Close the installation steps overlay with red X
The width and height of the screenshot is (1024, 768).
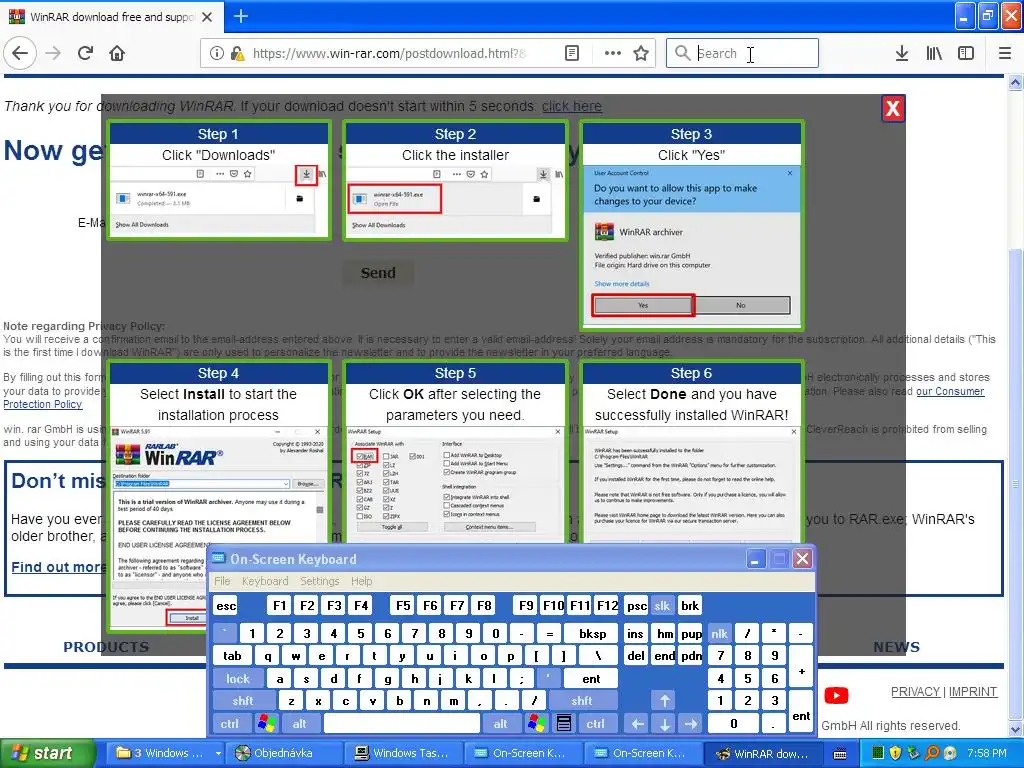[892, 108]
